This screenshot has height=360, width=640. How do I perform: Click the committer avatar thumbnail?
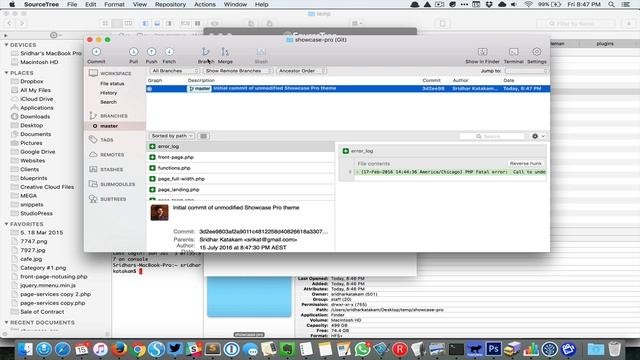tap(159, 213)
